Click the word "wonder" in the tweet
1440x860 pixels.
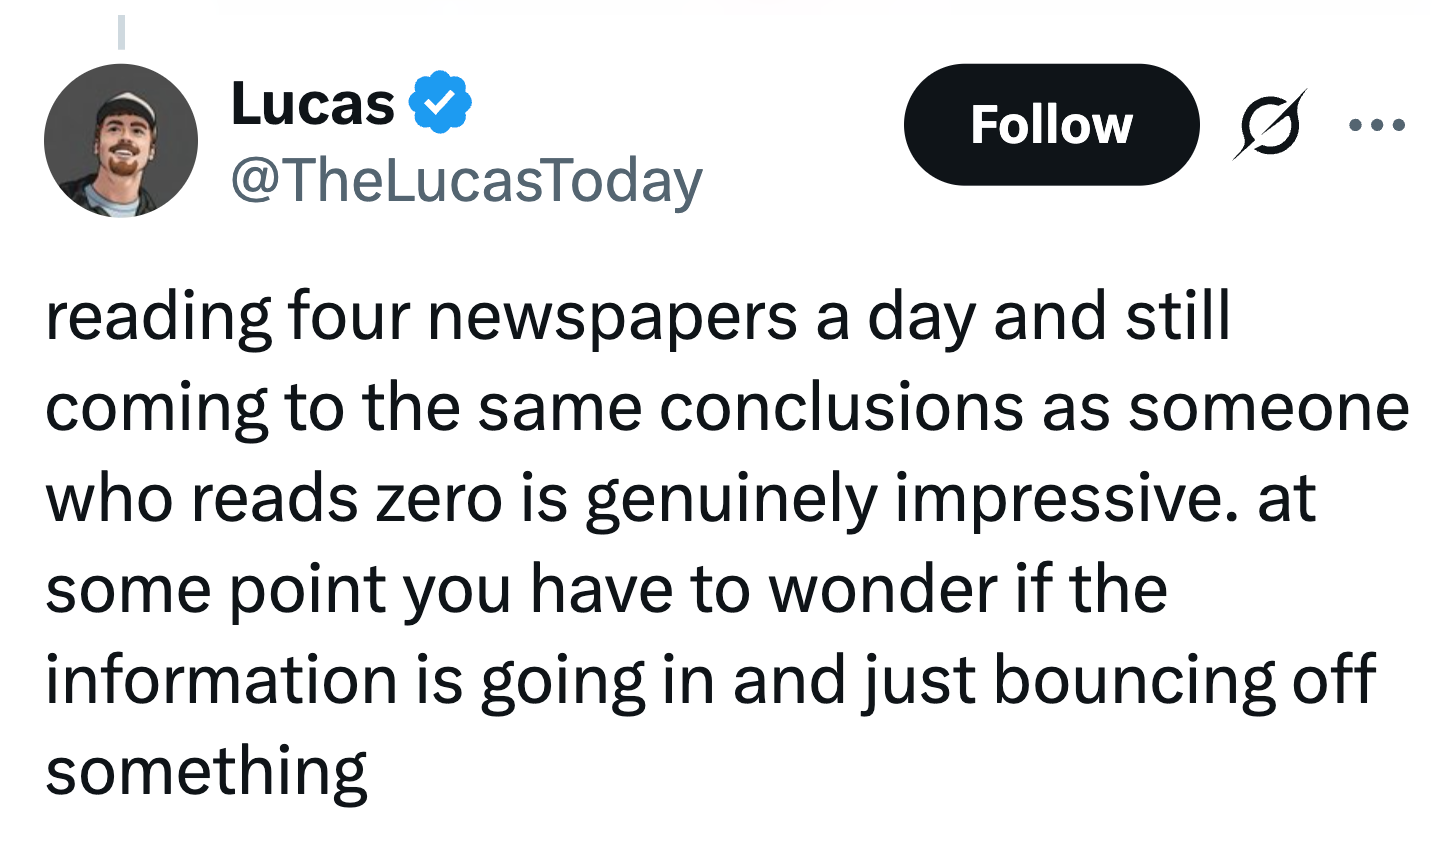tap(883, 589)
